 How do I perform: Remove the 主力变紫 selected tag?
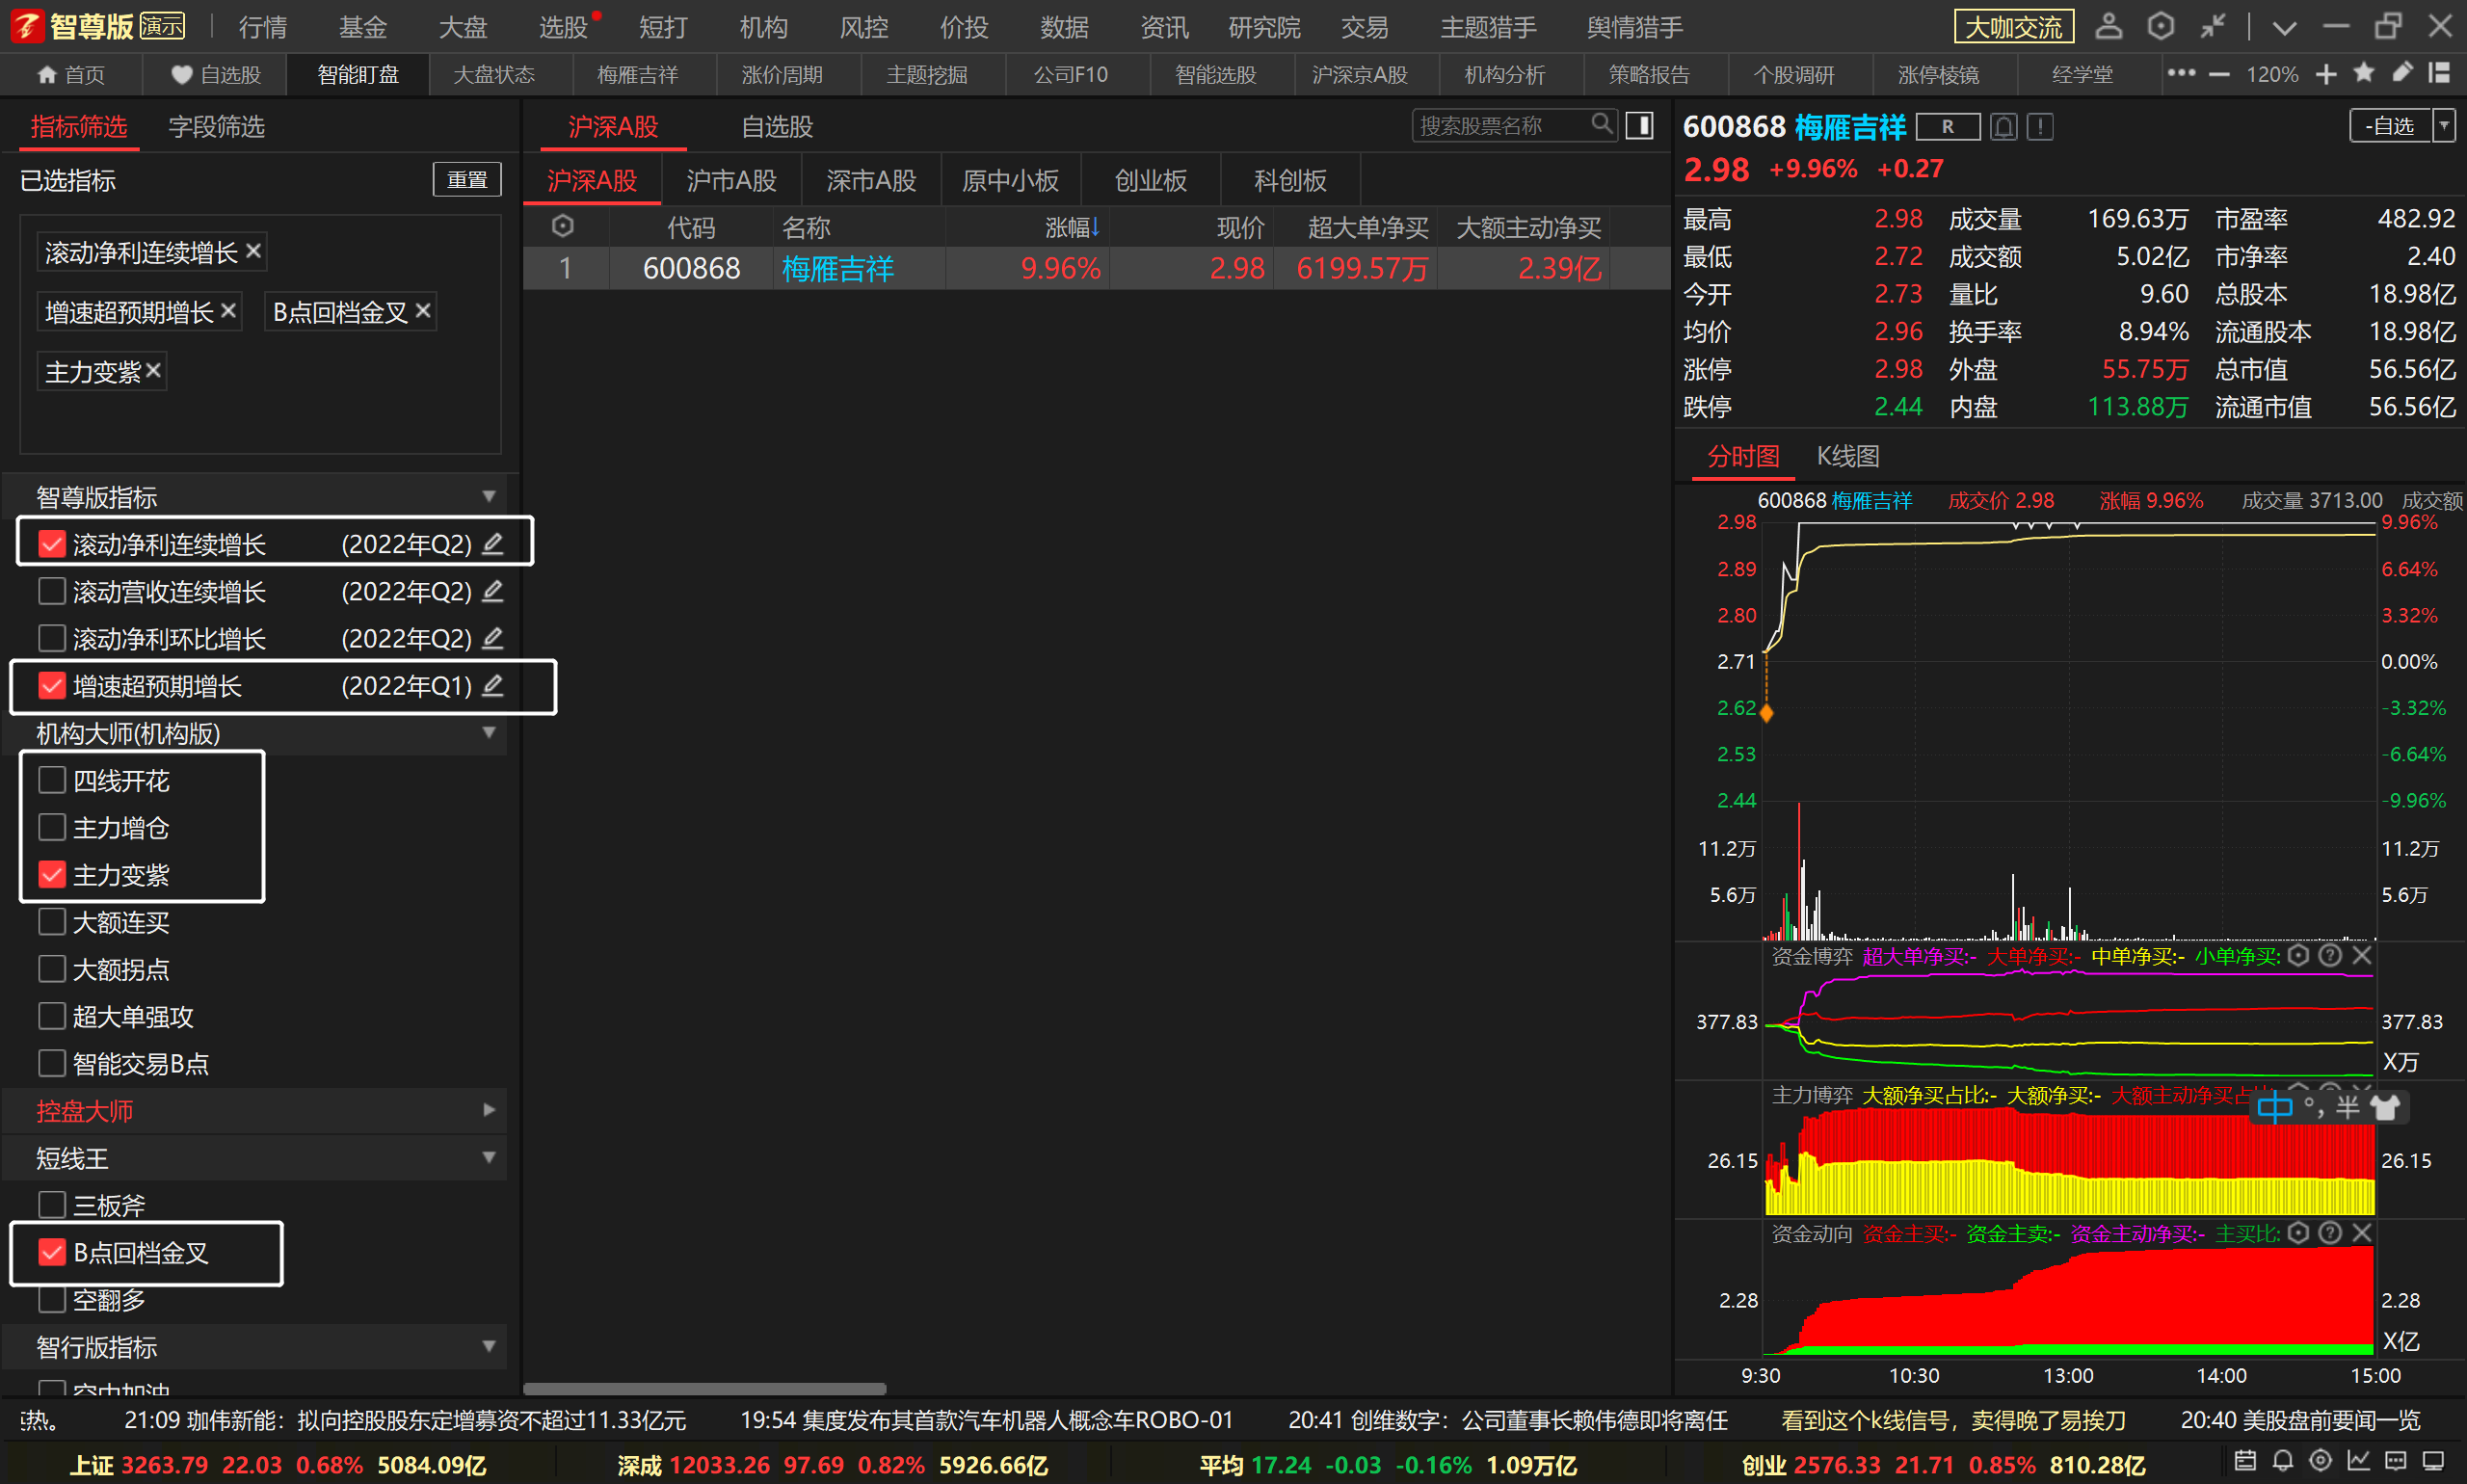point(153,370)
